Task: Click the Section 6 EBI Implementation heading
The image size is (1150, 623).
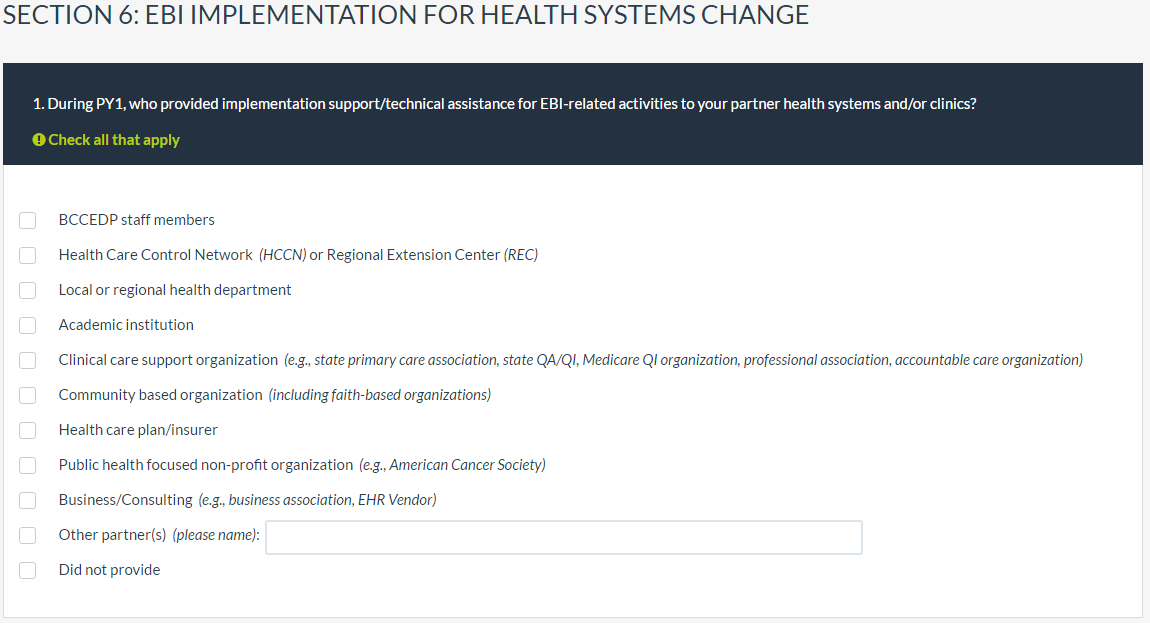Action: pyautogui.click(x=406, y=16)
